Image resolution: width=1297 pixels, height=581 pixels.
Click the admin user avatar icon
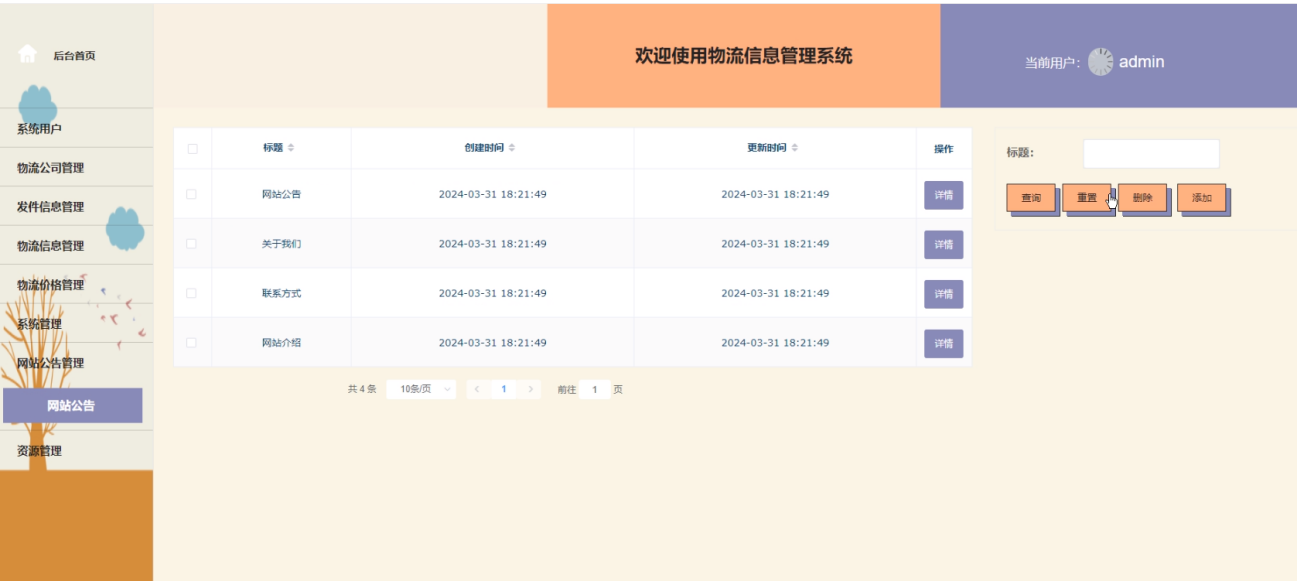point(1100,62)
